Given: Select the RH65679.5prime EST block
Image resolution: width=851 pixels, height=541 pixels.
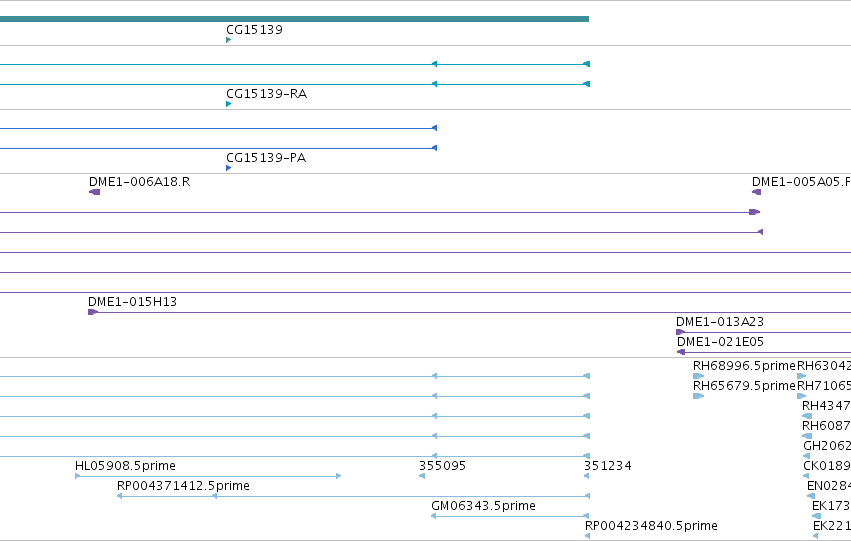Looking at the screenshot, I should (x=698, y=396).
